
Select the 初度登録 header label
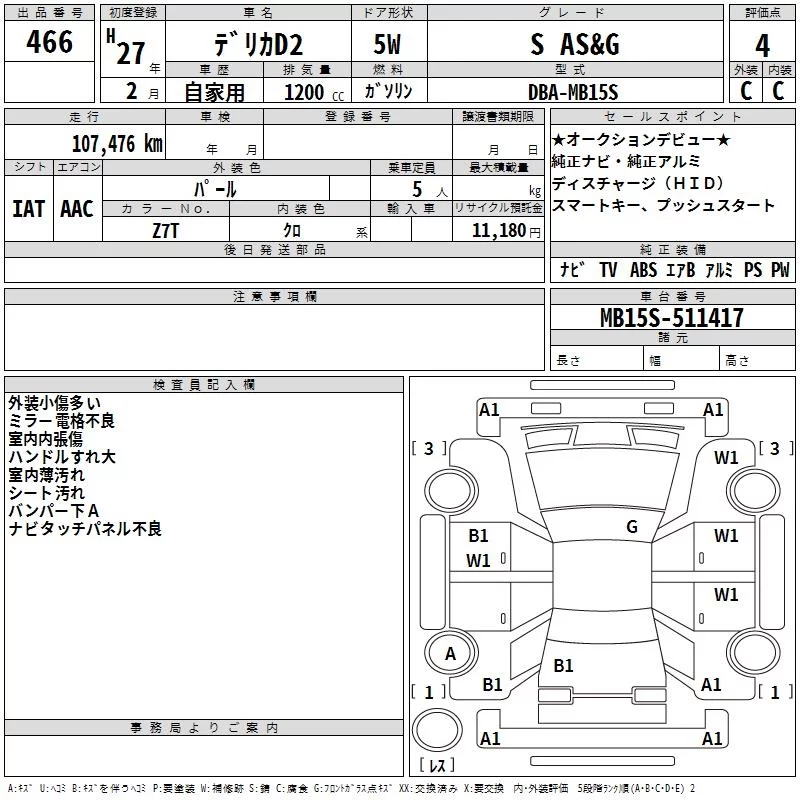point(133,13)
